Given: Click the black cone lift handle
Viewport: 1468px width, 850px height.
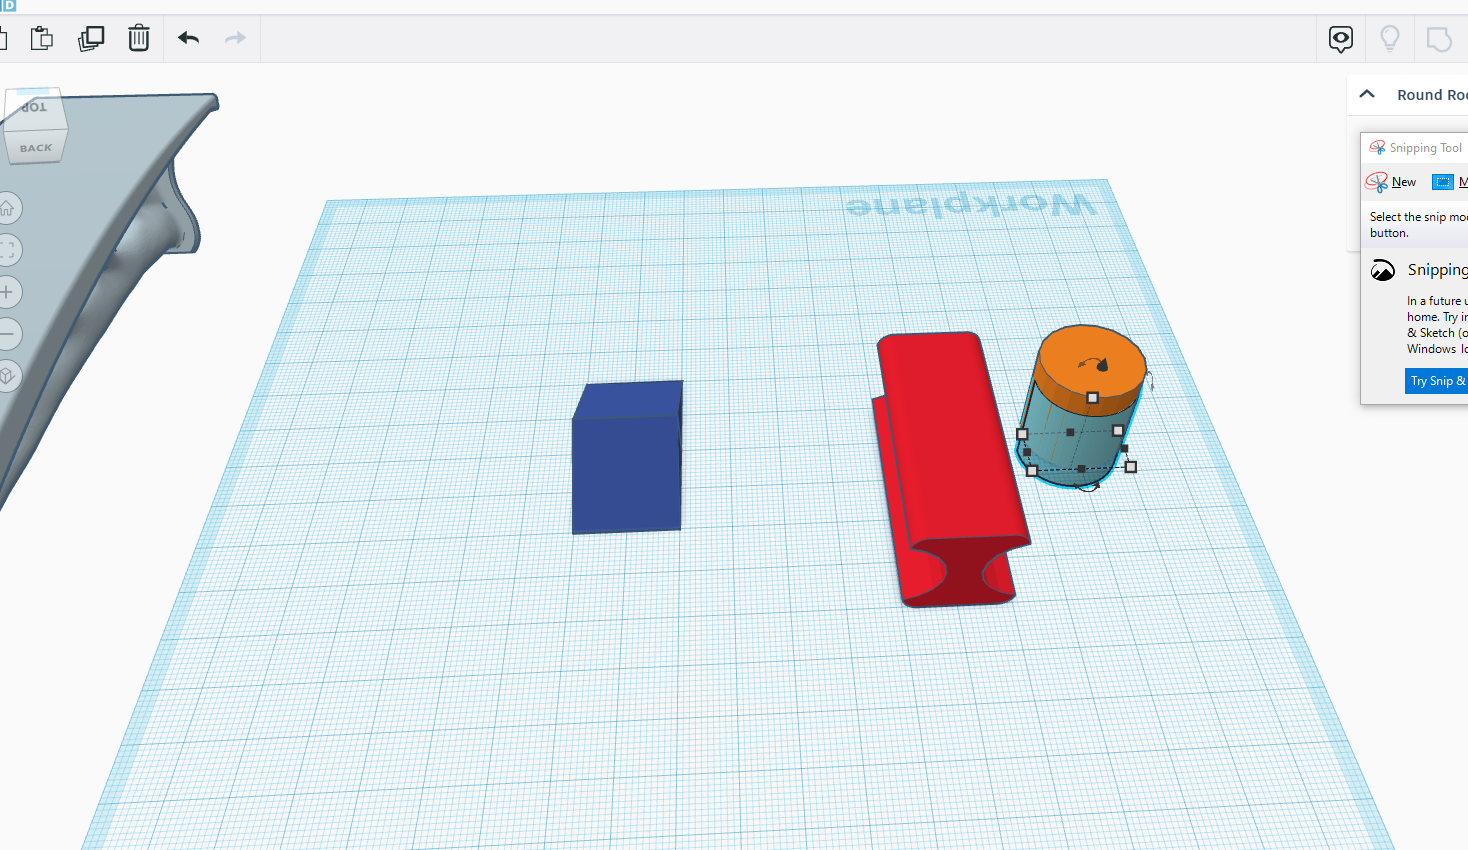Looking at the screenshot, I should click(x=1102, y=365).
